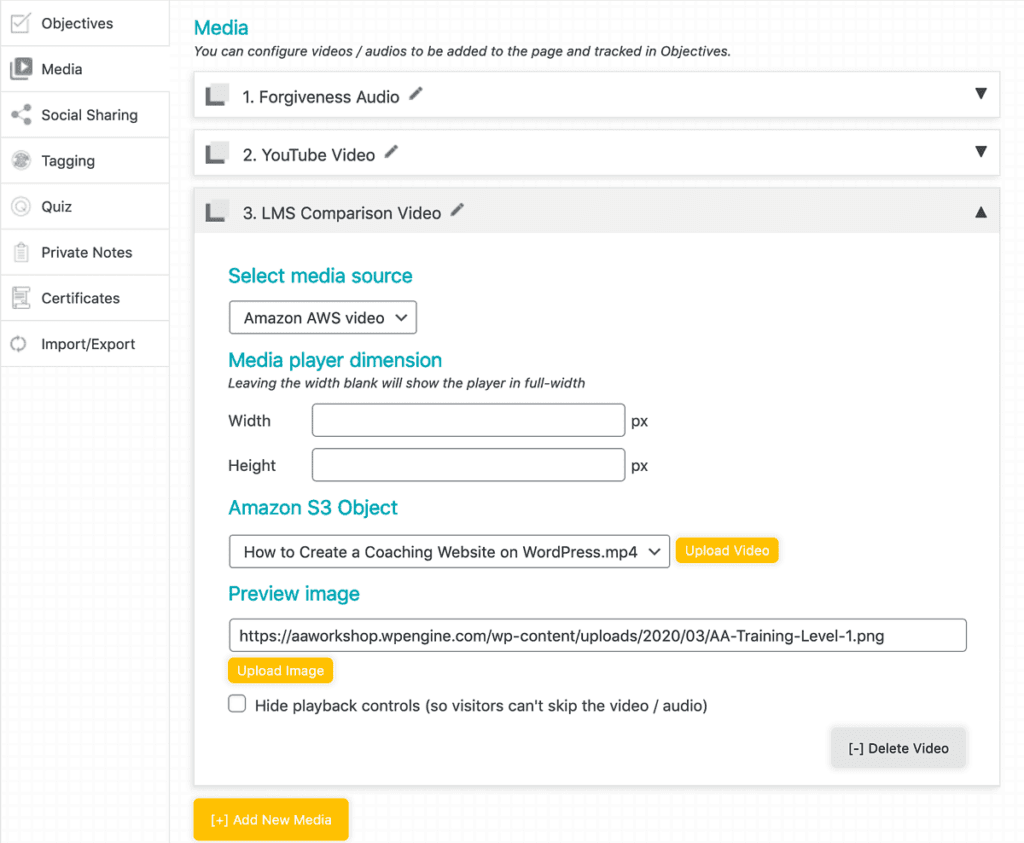Switch to the Quiz tab
The height and width of the screenshot is (843, 1024).
[56, 207]
